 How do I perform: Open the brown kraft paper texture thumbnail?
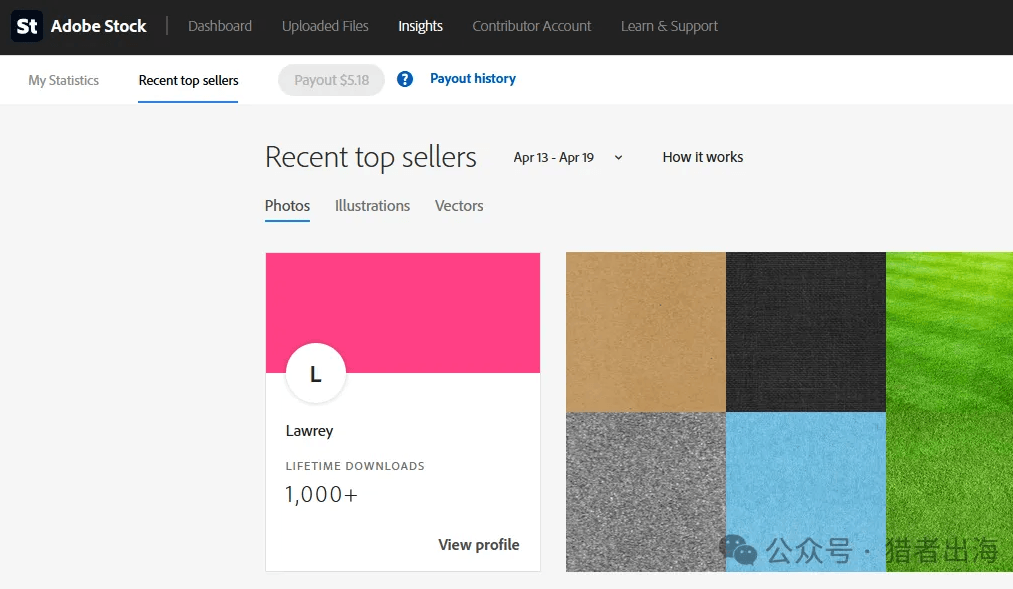(x=645, y=332)
